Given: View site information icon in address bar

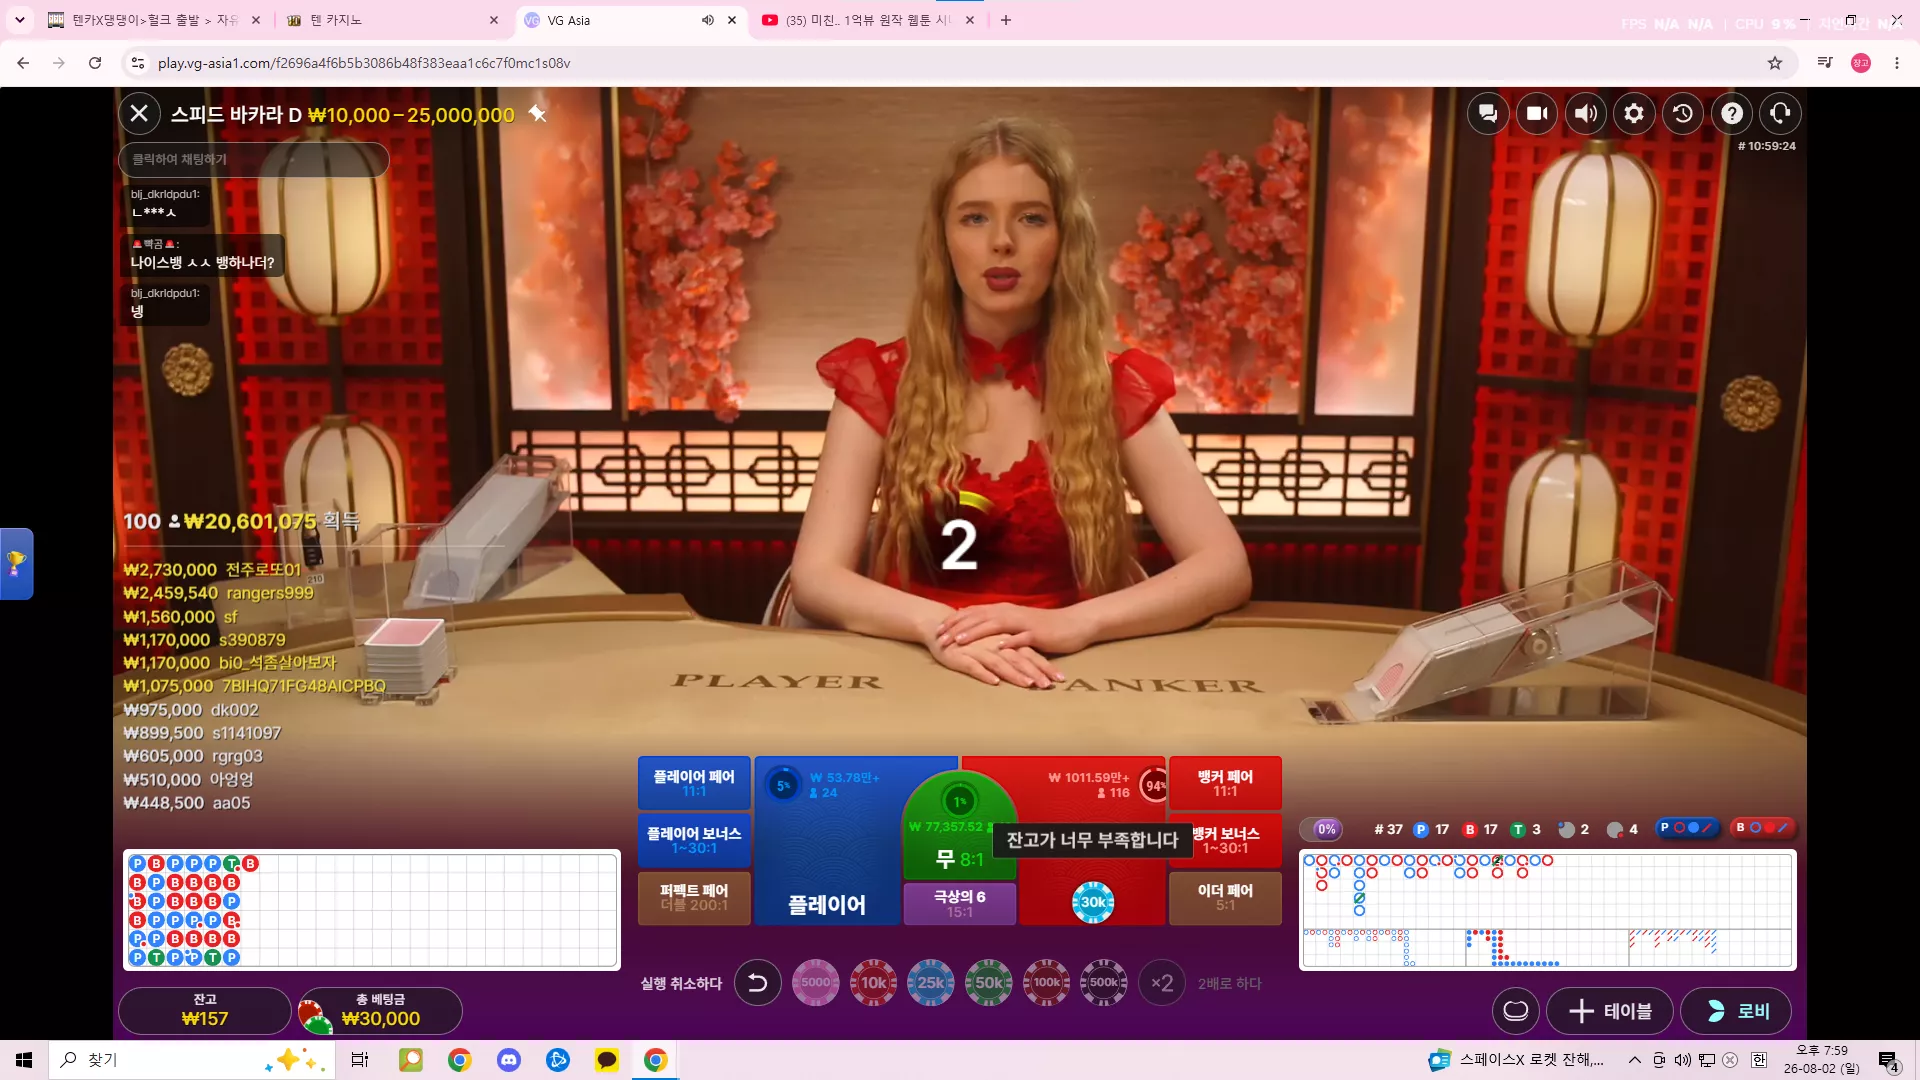Looking at the screenshot, I should tap(138, 63).
